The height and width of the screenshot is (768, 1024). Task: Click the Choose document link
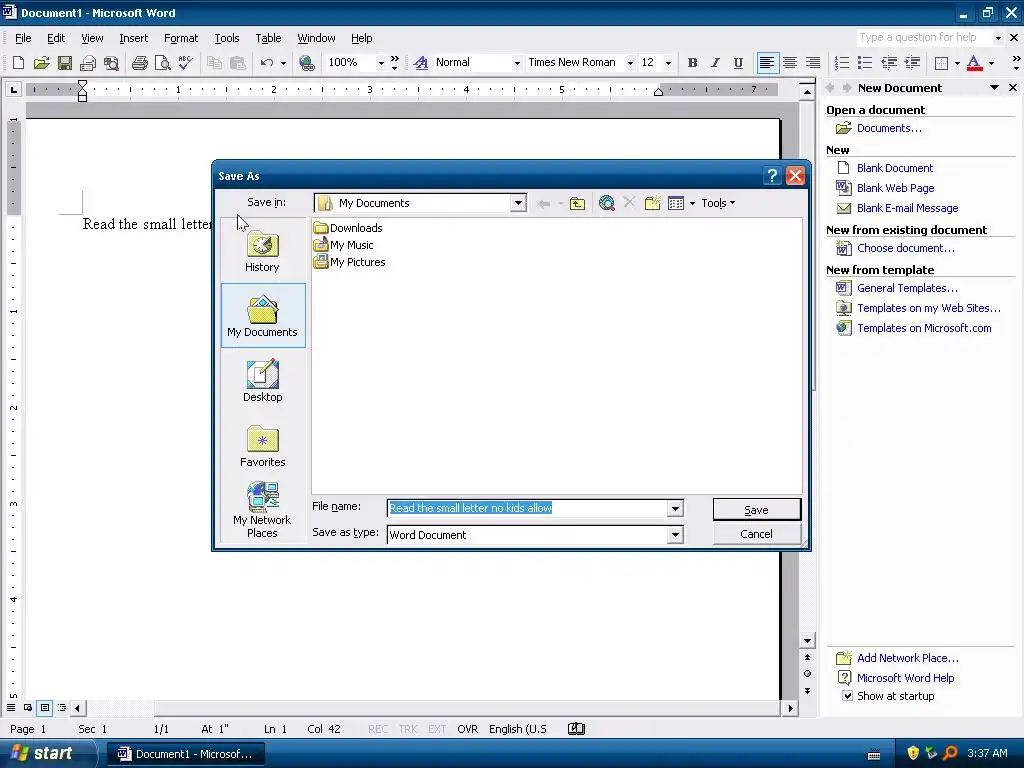click(906, 248)
